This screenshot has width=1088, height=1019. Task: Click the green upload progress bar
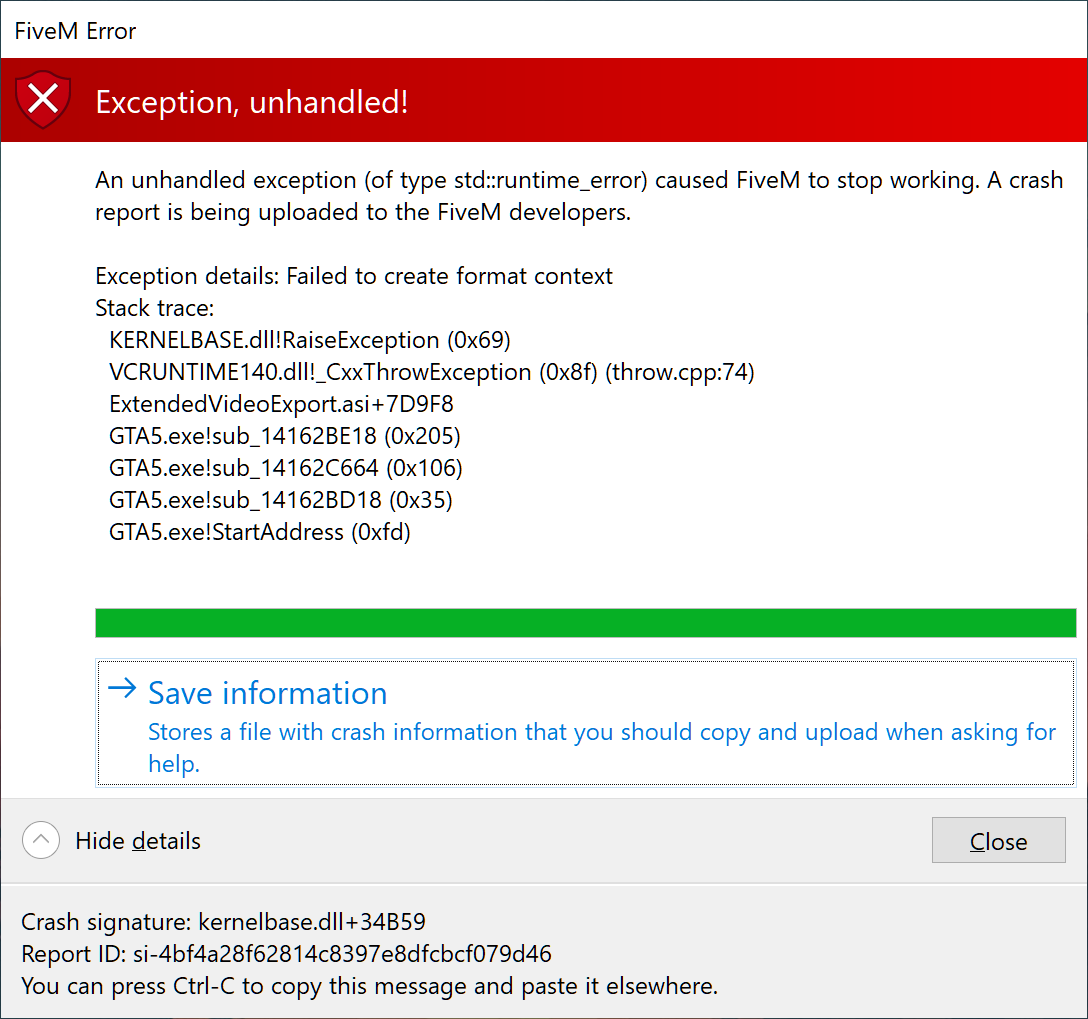click(585, 622)
